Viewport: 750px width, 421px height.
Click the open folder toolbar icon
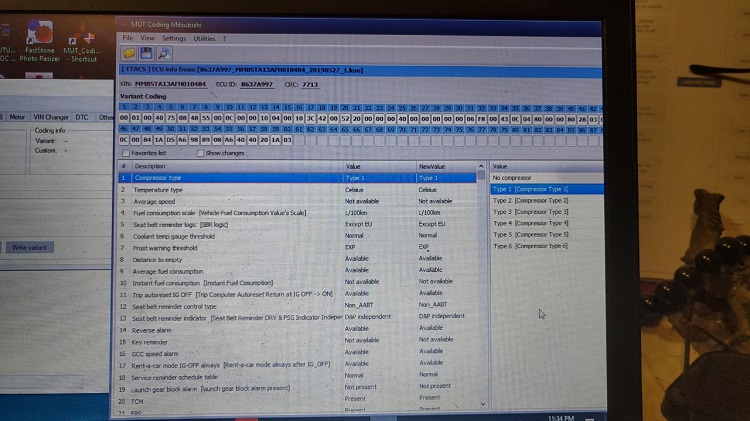pyautogui.click(x=129, y=53)
